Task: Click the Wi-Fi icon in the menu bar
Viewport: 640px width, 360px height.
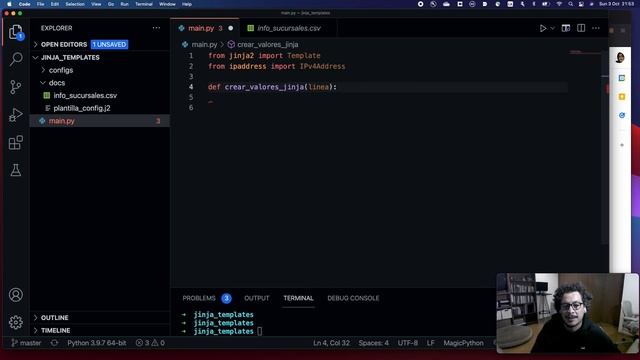Action: click(x=559, y=4)
